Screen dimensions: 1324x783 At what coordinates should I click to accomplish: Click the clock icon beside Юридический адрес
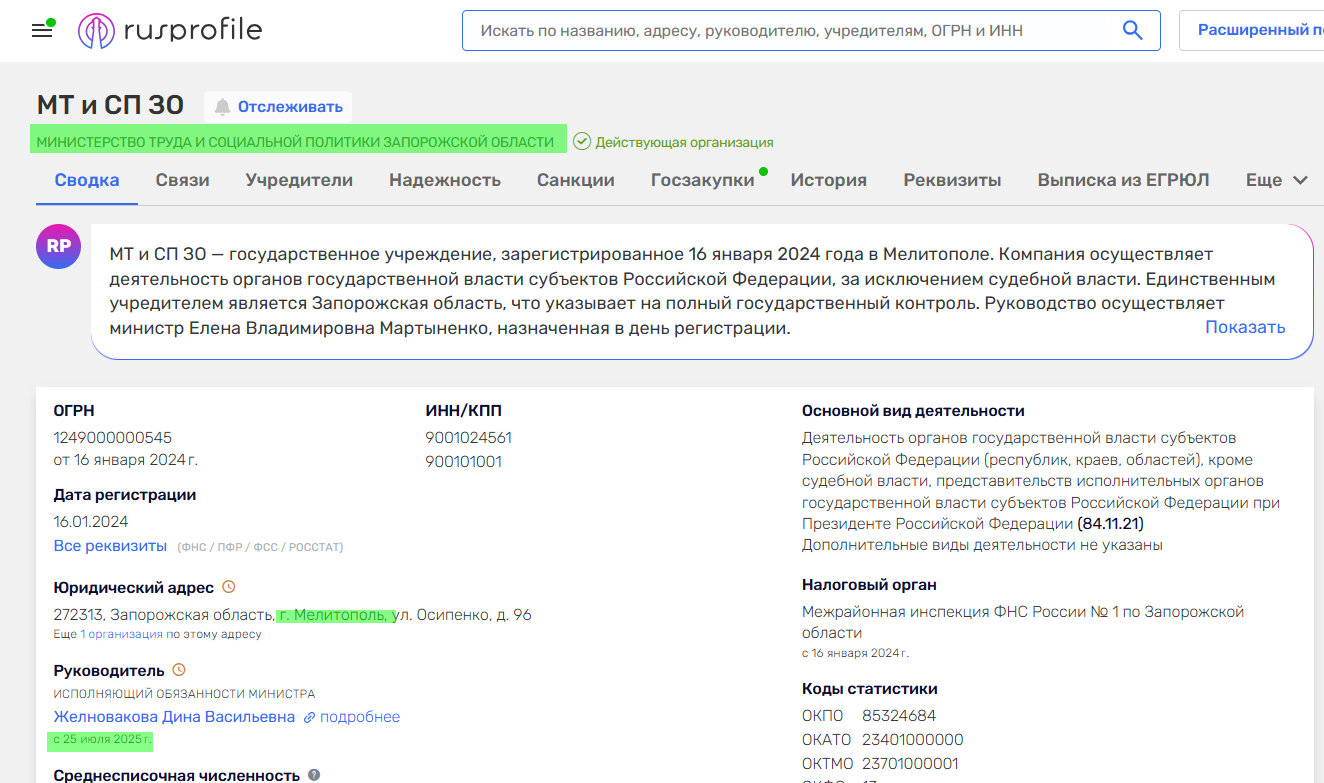click(229, 587)
